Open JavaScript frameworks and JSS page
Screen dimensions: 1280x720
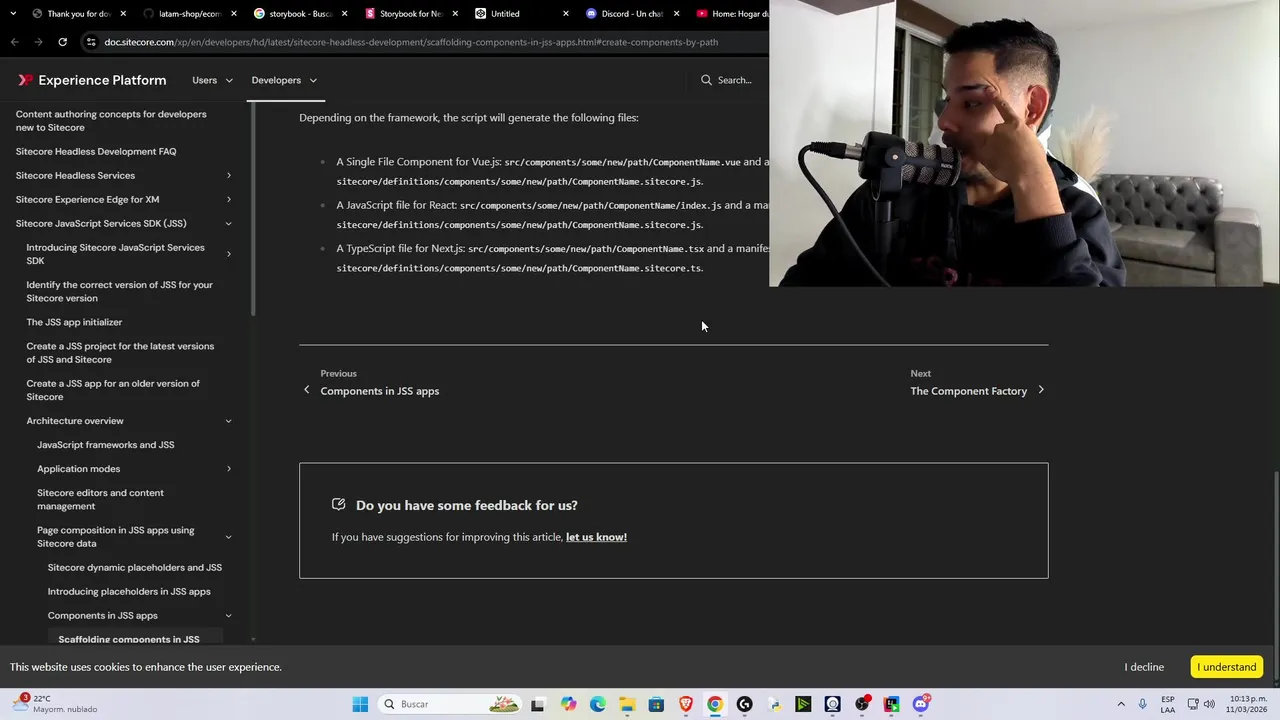[106, 445]
